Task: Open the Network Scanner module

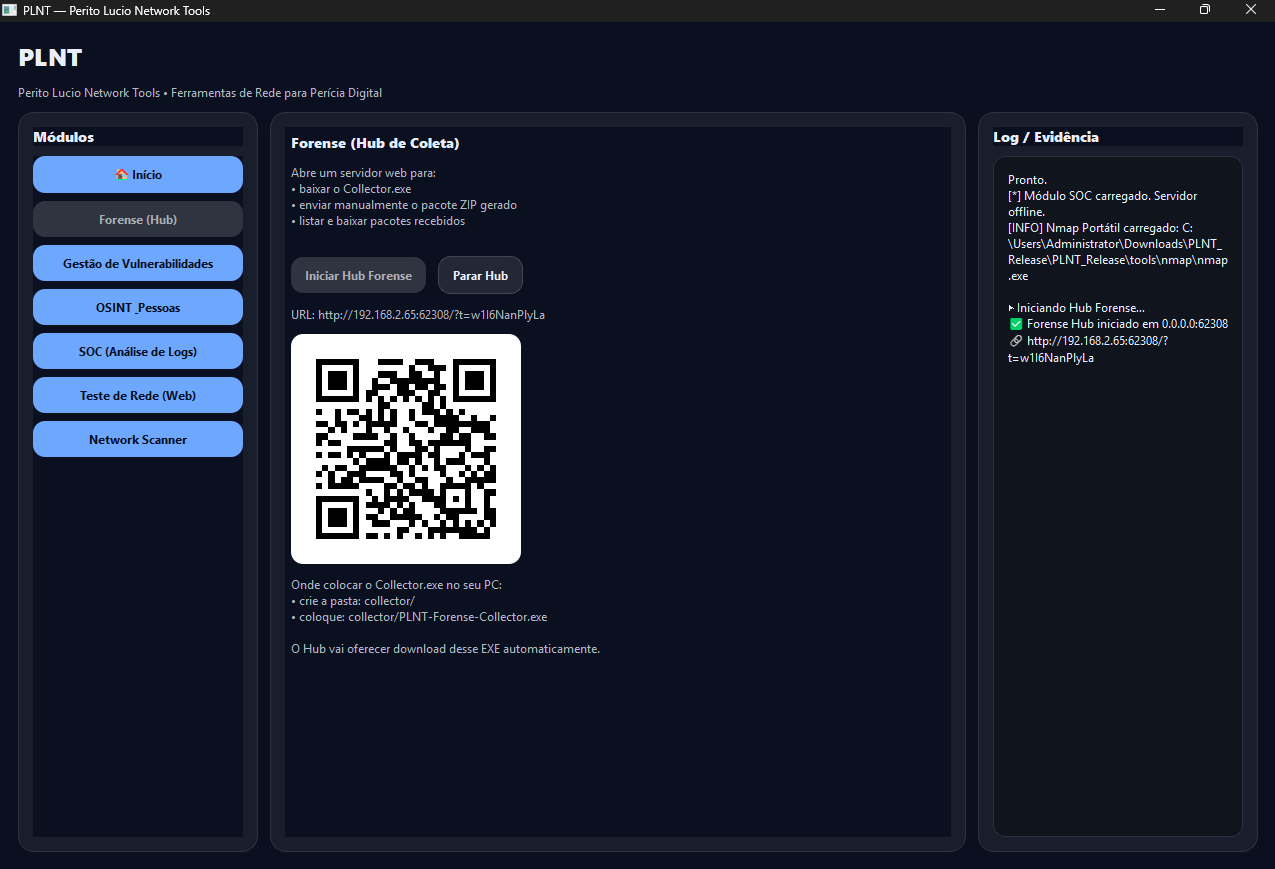Action: tap(138, 439)
